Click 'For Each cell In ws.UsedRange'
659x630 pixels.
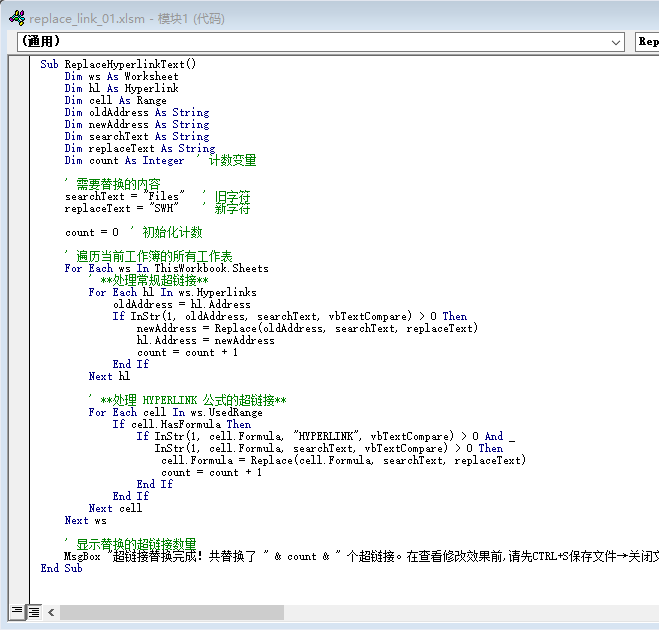point(175,412)
